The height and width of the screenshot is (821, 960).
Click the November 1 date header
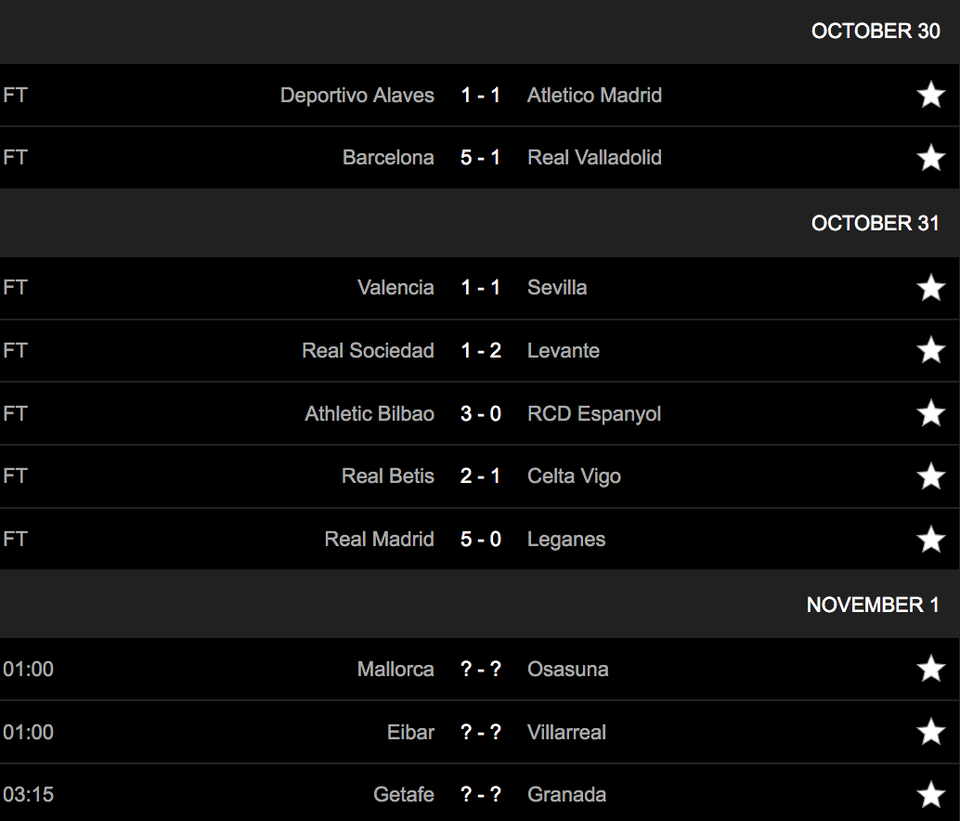point(872,605)
